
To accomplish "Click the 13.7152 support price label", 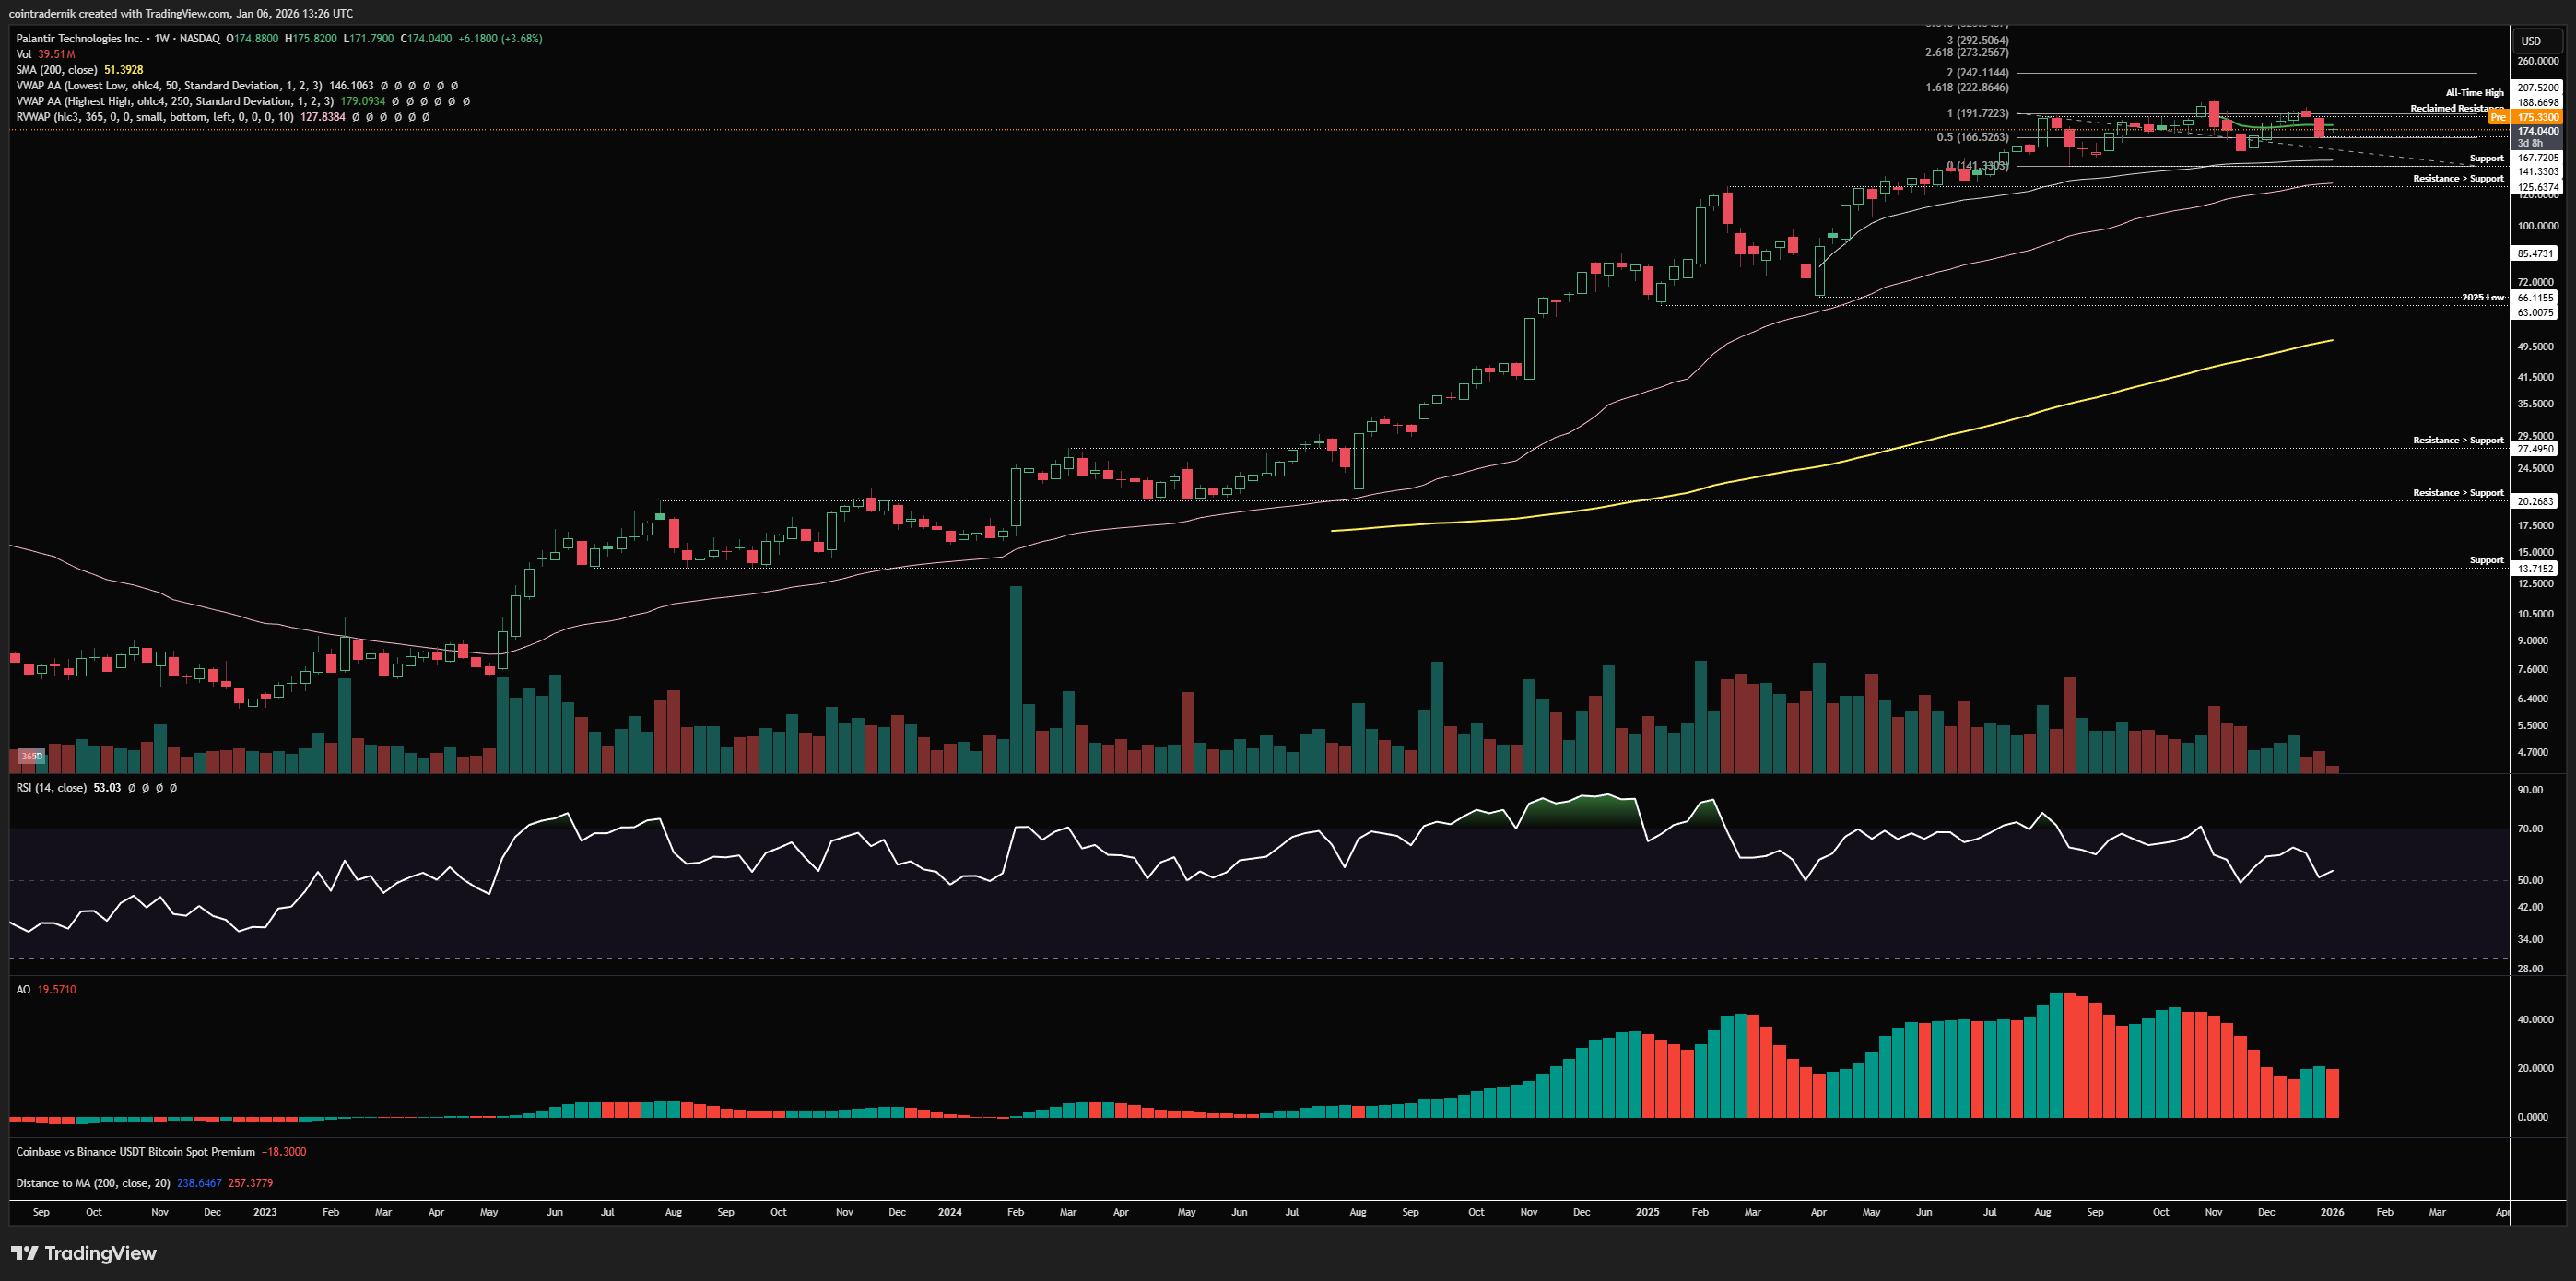I will click(2535, 568).
